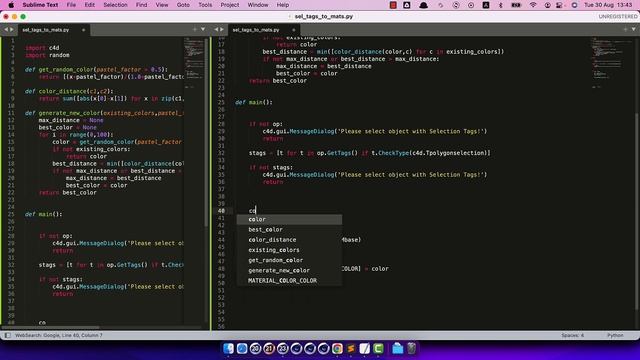Click the left pane horizontal scrollbar

click(51, 327)
